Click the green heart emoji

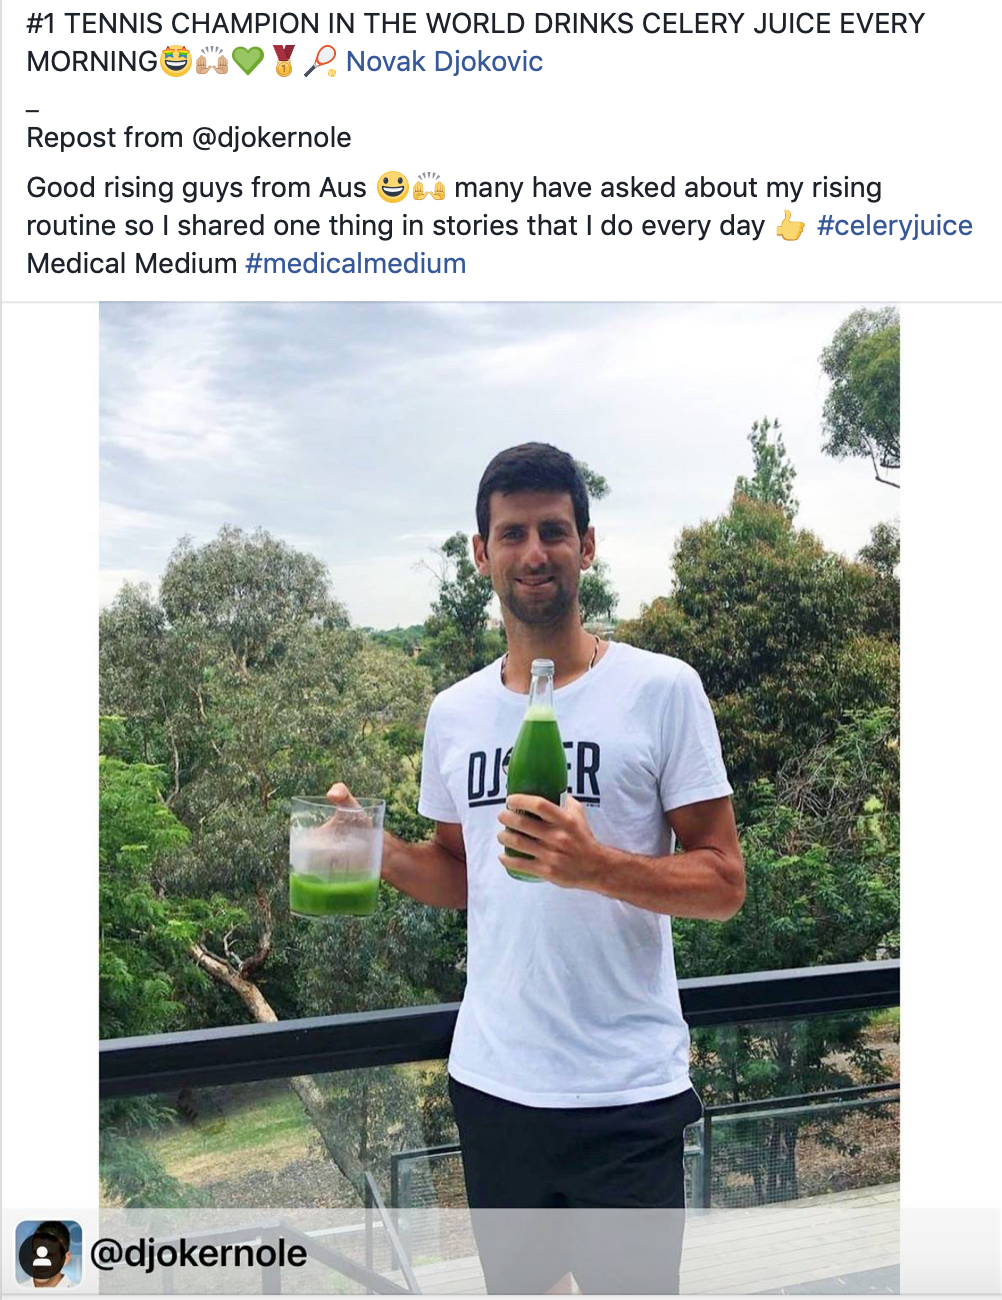248,62
